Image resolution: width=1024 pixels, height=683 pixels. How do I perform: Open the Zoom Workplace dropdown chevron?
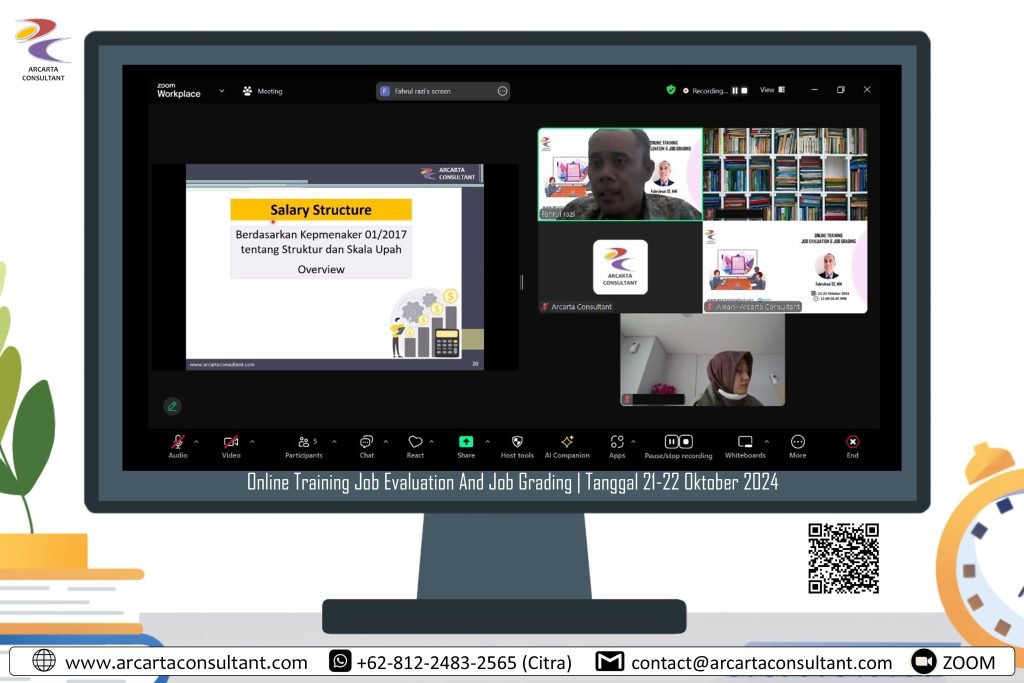(222, 91)
